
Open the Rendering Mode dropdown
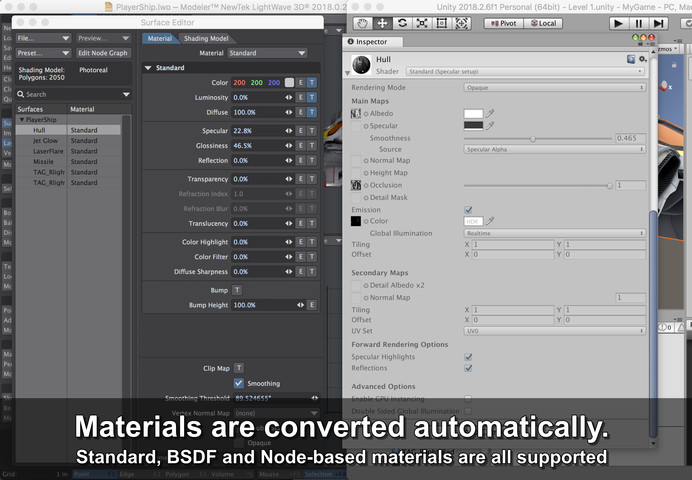[554, 87]
